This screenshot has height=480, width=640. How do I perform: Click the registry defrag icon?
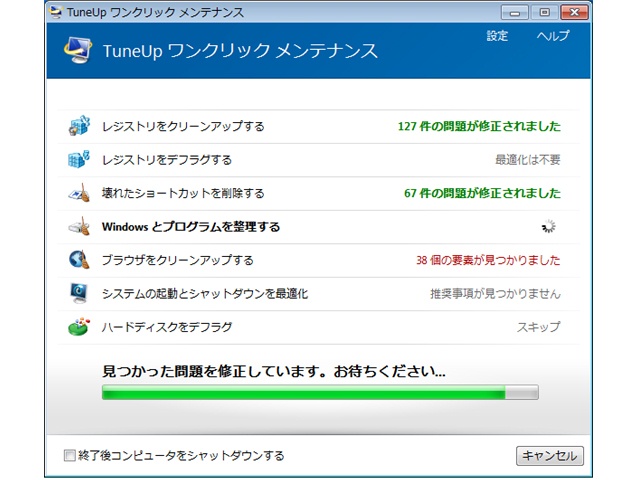pos(79,160)
